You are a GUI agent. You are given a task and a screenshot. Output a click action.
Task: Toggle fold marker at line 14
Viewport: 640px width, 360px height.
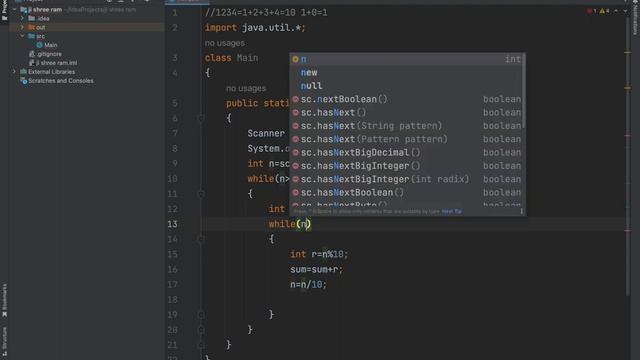[201, 239]
